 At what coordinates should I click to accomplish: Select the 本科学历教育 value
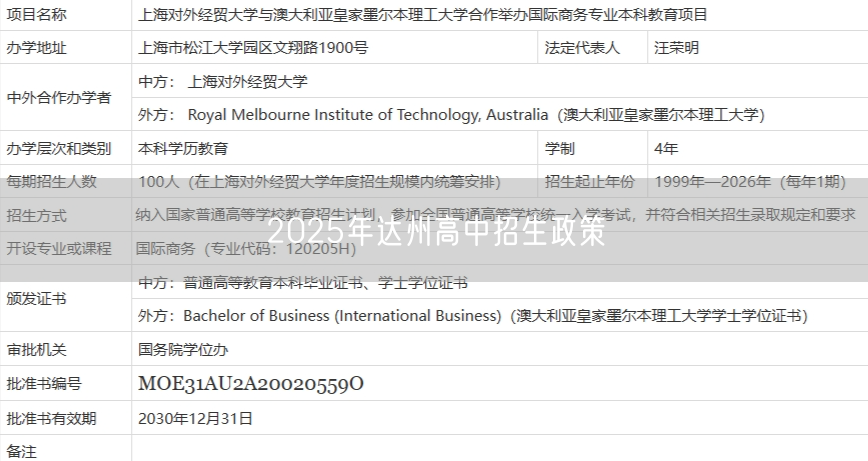point(183,149)
